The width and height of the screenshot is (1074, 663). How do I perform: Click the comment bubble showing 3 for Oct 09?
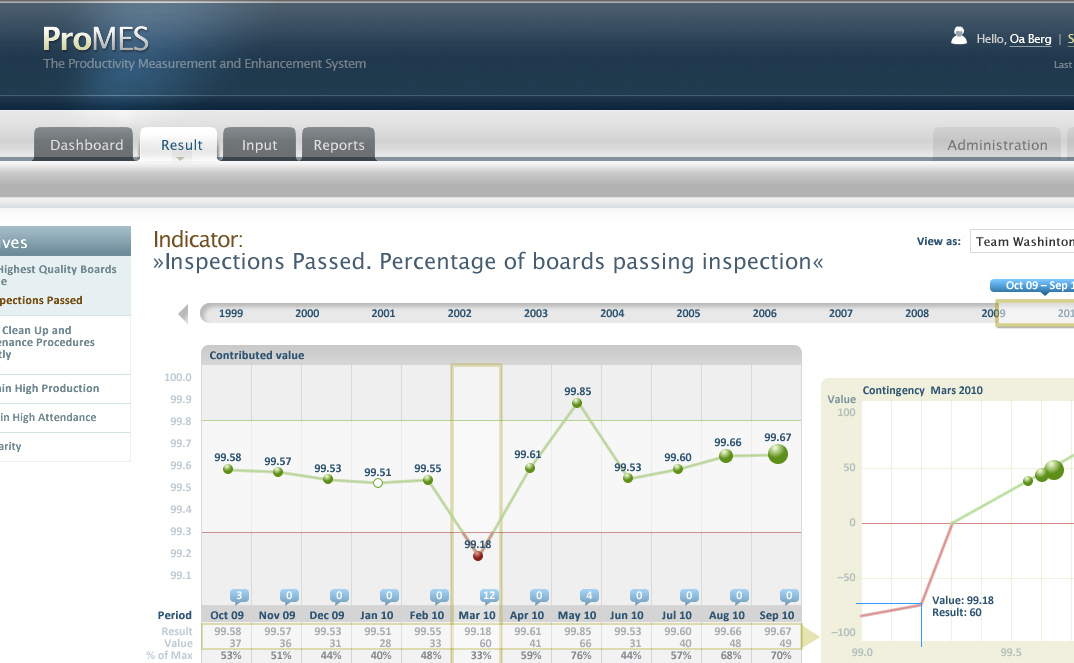[239, 595]
